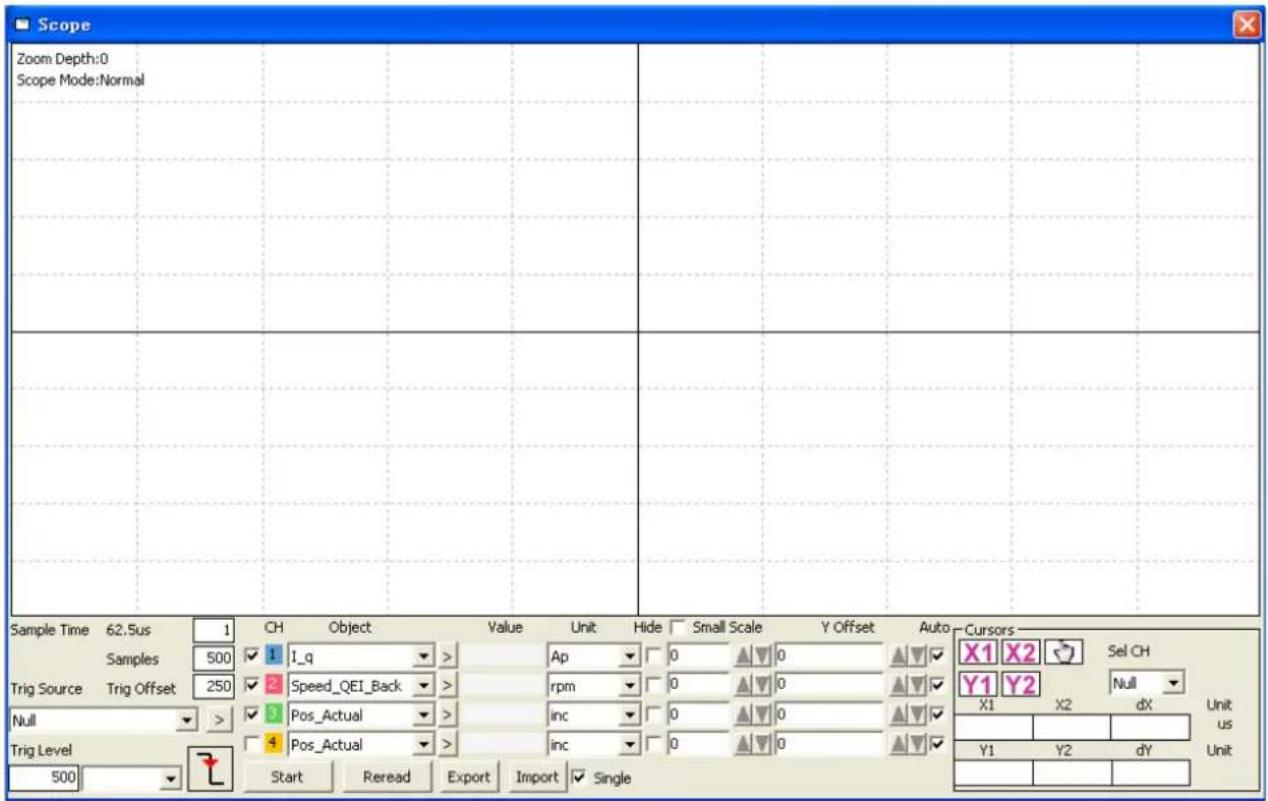Click the > button next to Speed_QEI_Back
The width and height of the screenshot is (1268, 801).
click(447, 686)
